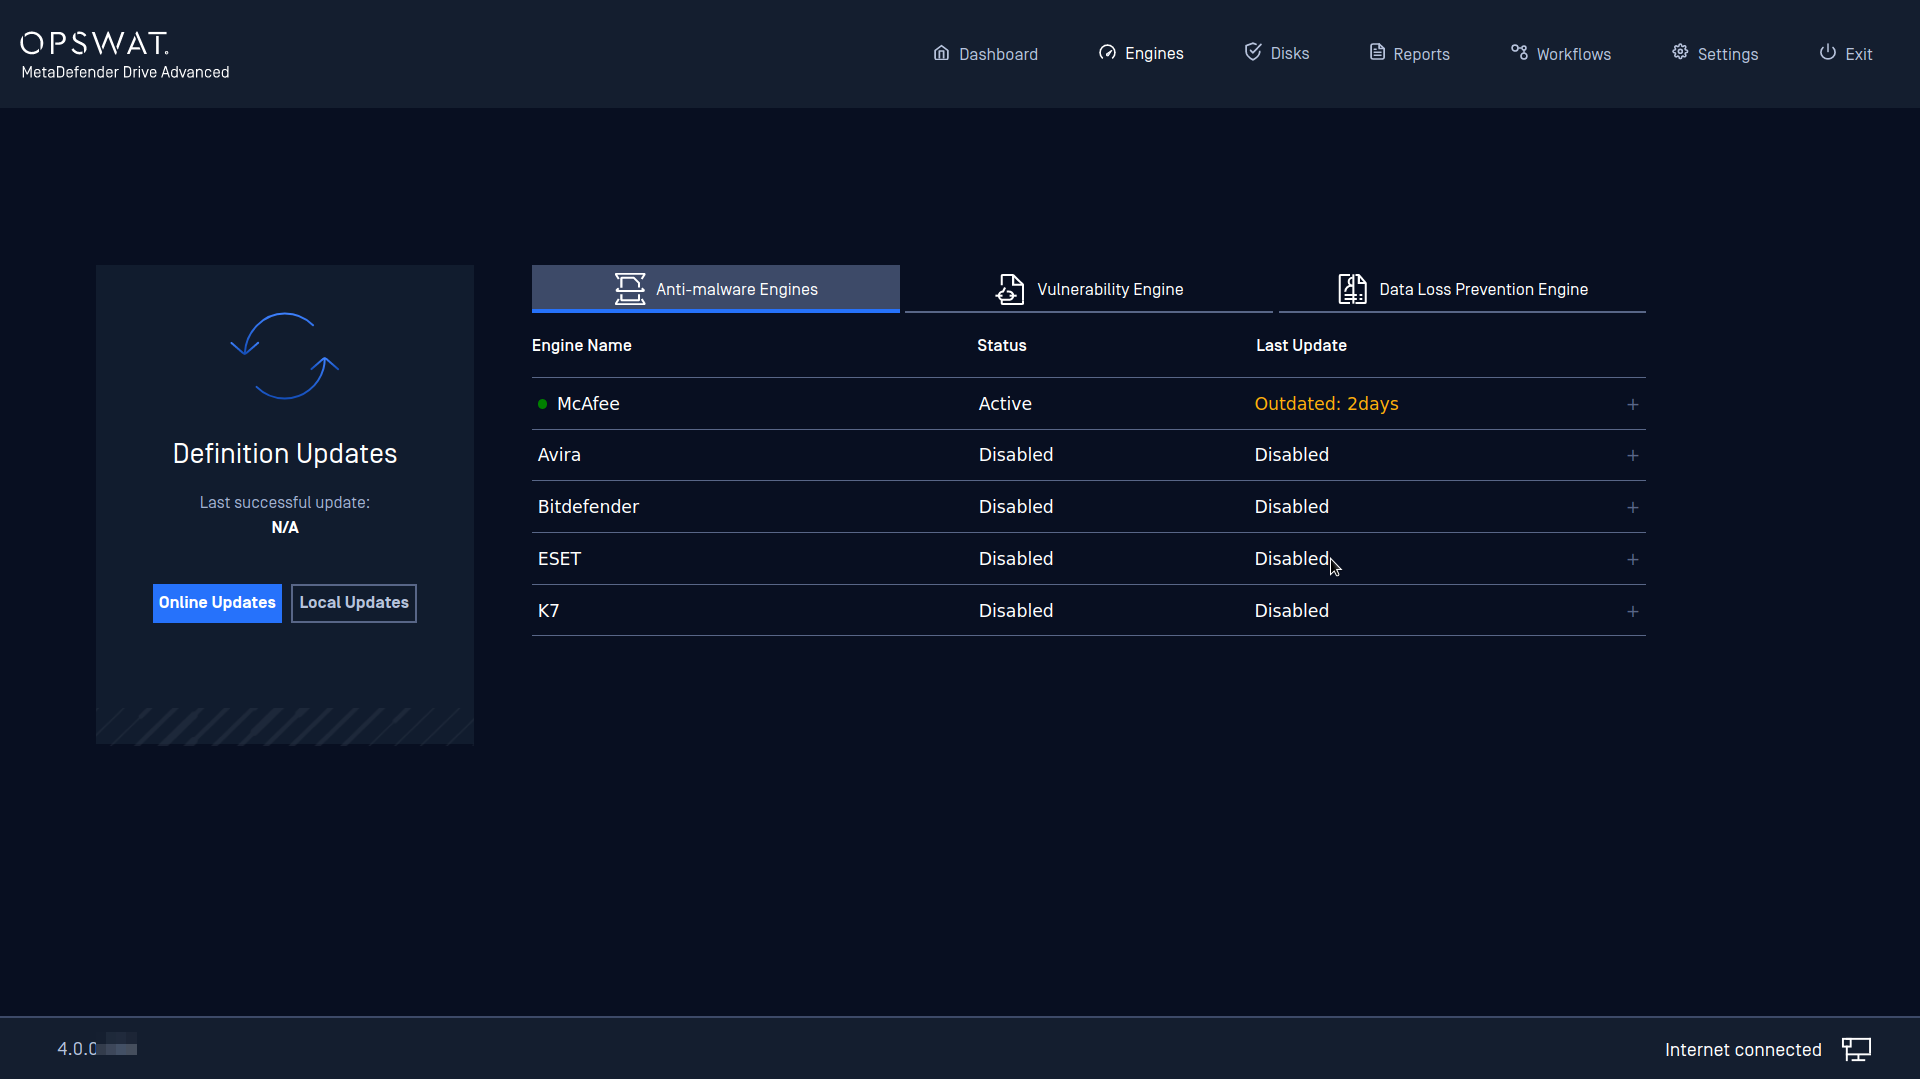Expand the K7 engine row

pos(1632,611)
